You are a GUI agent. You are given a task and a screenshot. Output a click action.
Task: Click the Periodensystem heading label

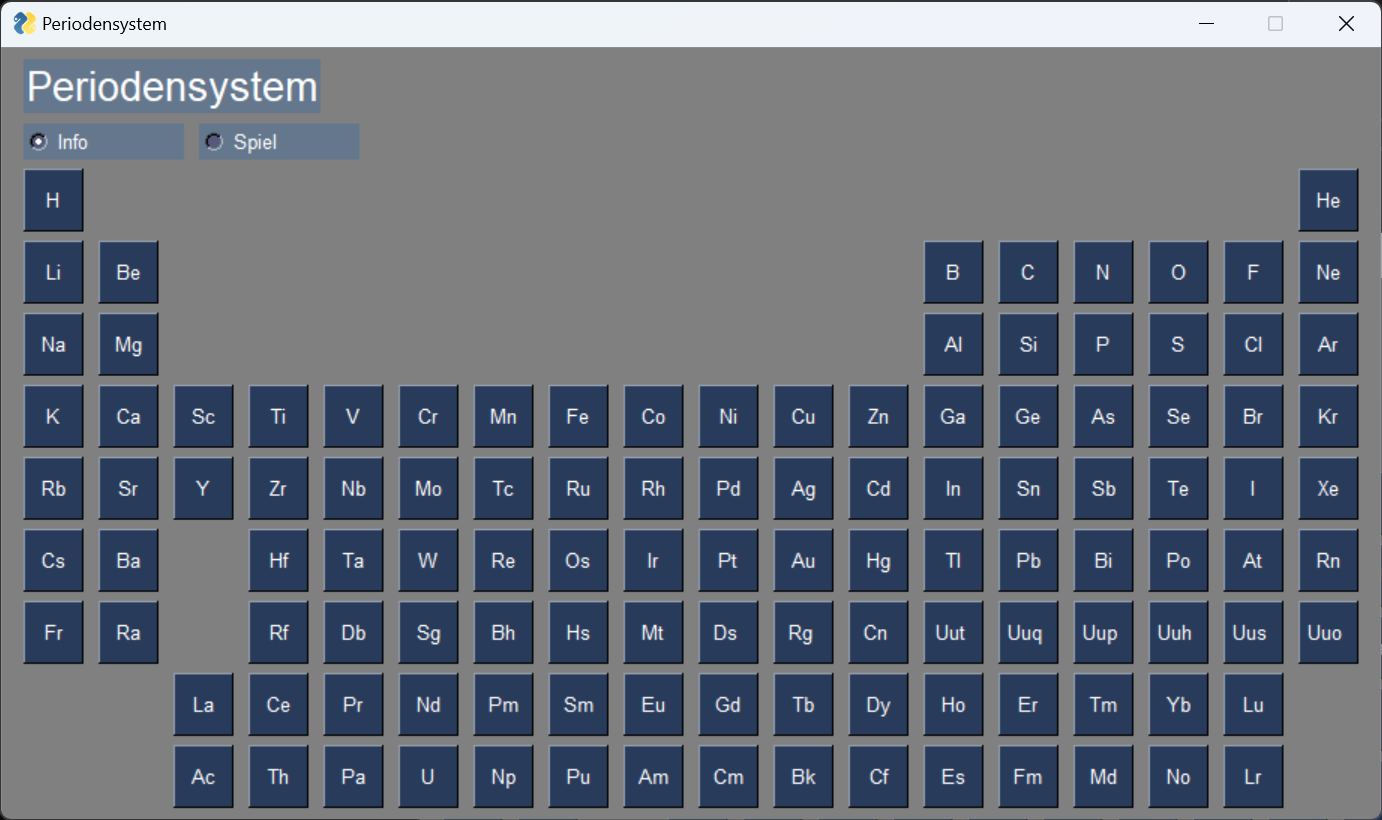172,87
